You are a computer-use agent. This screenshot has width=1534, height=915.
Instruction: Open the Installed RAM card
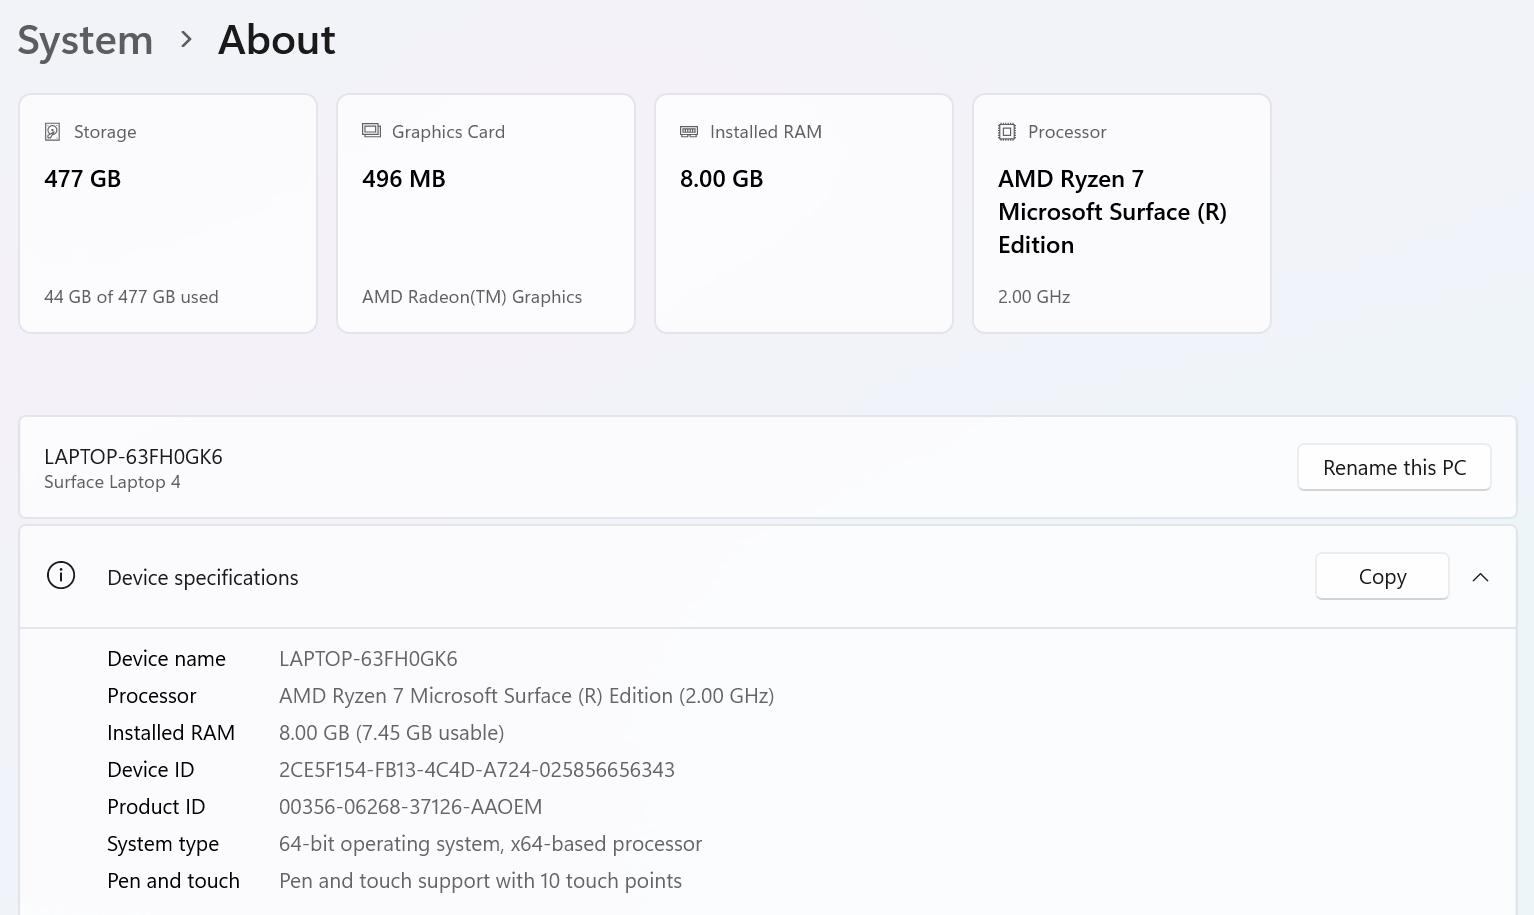coord(804,213)
